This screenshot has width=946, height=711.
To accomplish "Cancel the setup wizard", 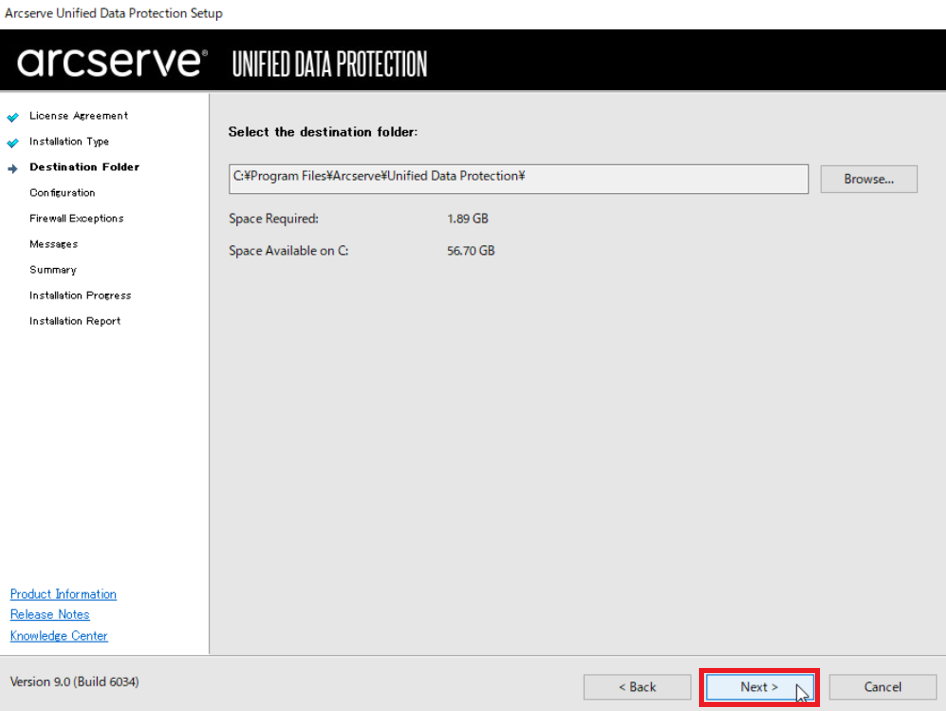I will (882, 687).
